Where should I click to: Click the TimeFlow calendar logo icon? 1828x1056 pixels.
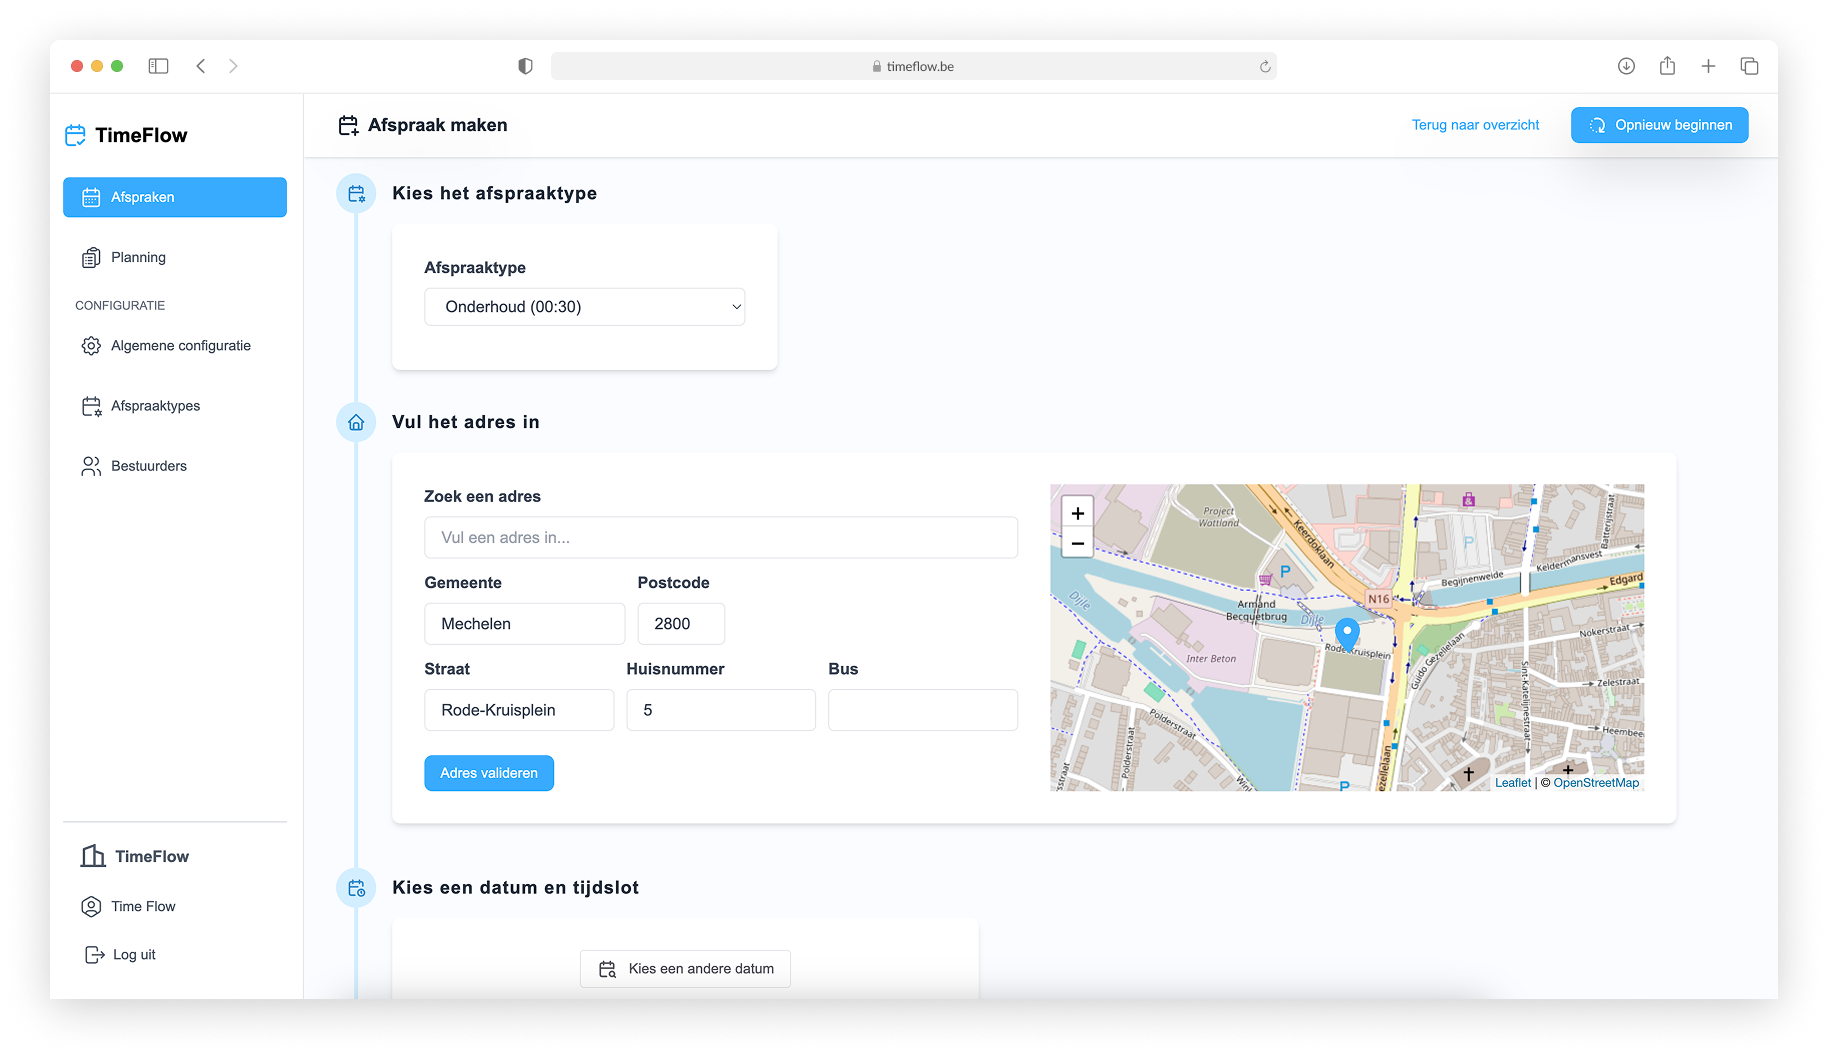pos(75,133)
